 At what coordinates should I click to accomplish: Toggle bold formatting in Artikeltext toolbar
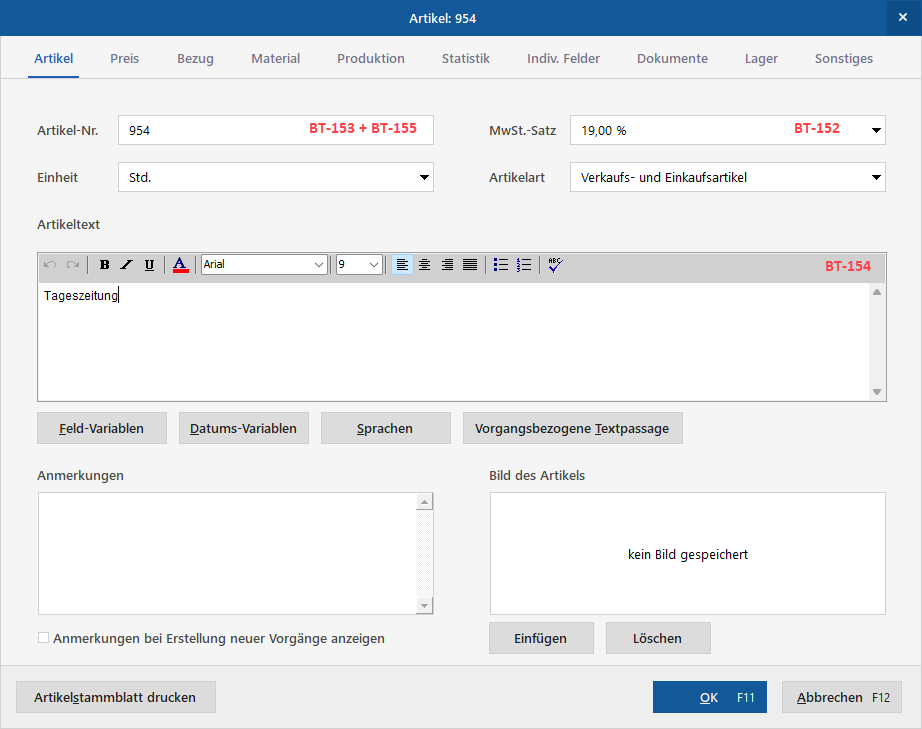104,265
